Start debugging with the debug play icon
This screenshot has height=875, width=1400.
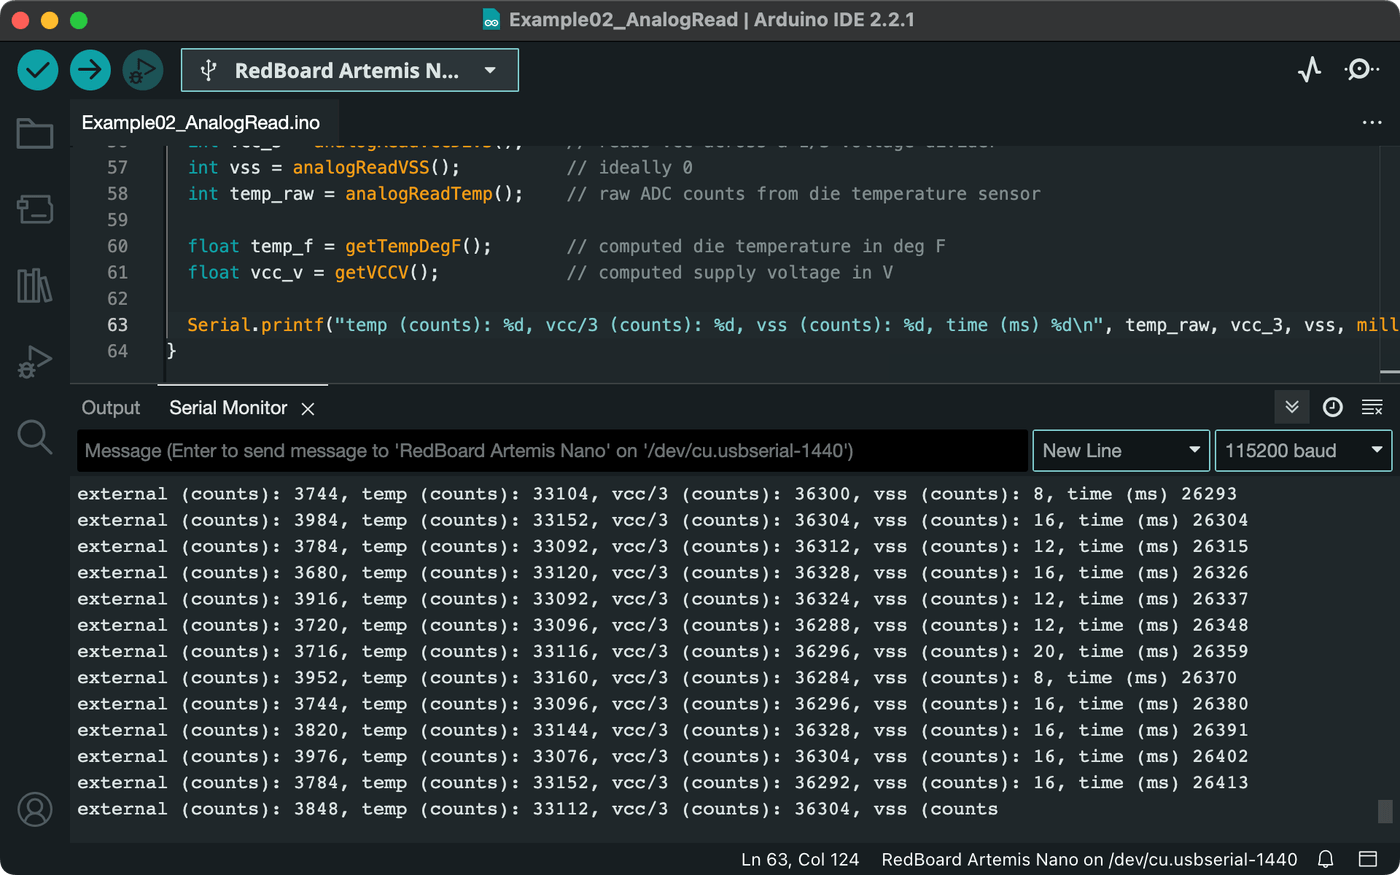(x=143, y=70)
